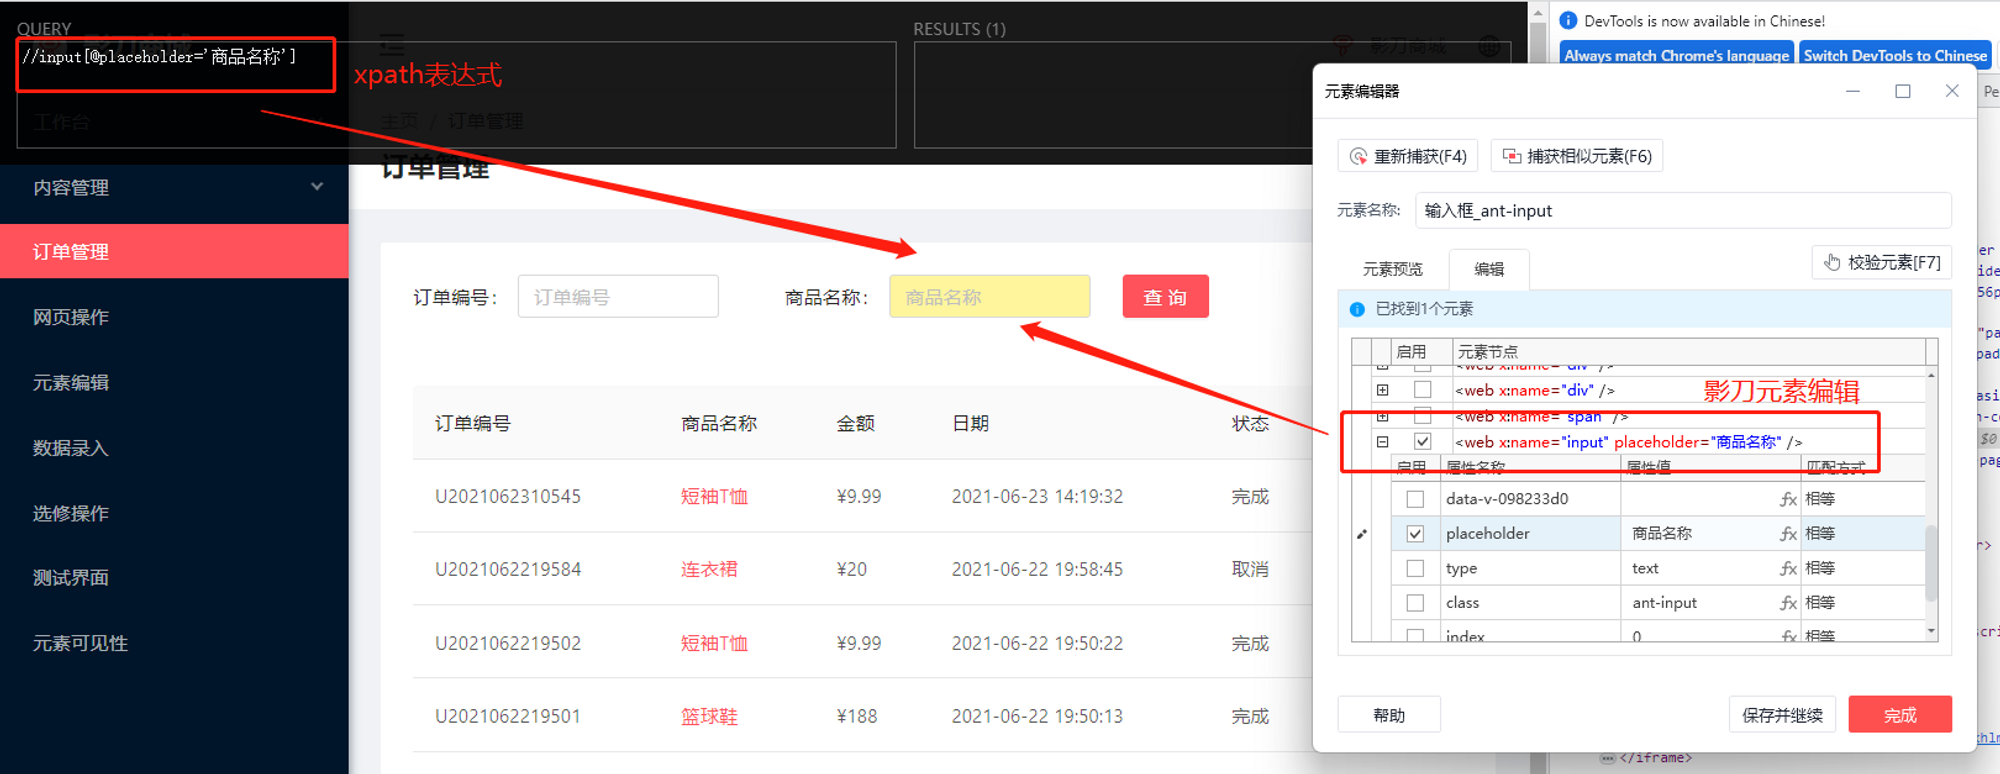
Task: Click the attribute list vertical scrollbar thumb
Action: tap(1931, 562)
